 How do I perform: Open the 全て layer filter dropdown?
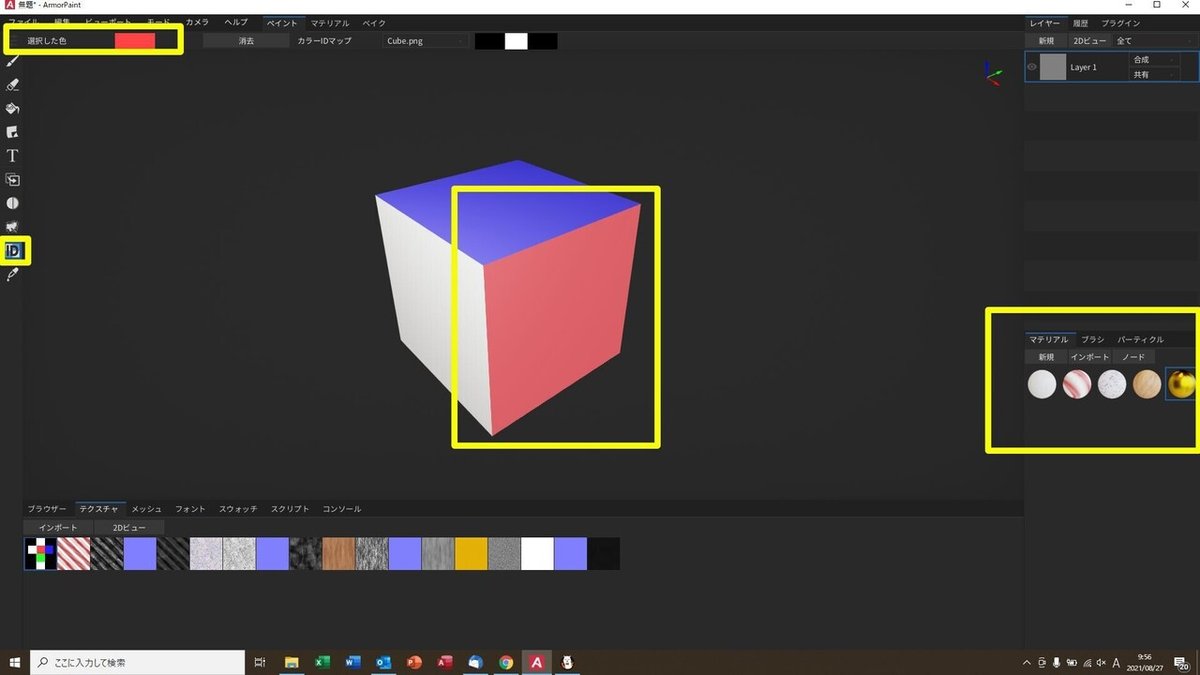tap(1153, 41)
